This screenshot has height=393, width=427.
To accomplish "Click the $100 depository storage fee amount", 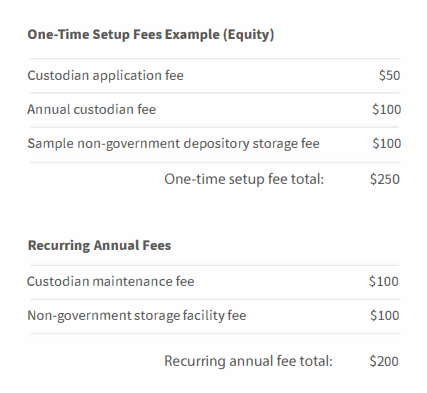I will [387, 143].
